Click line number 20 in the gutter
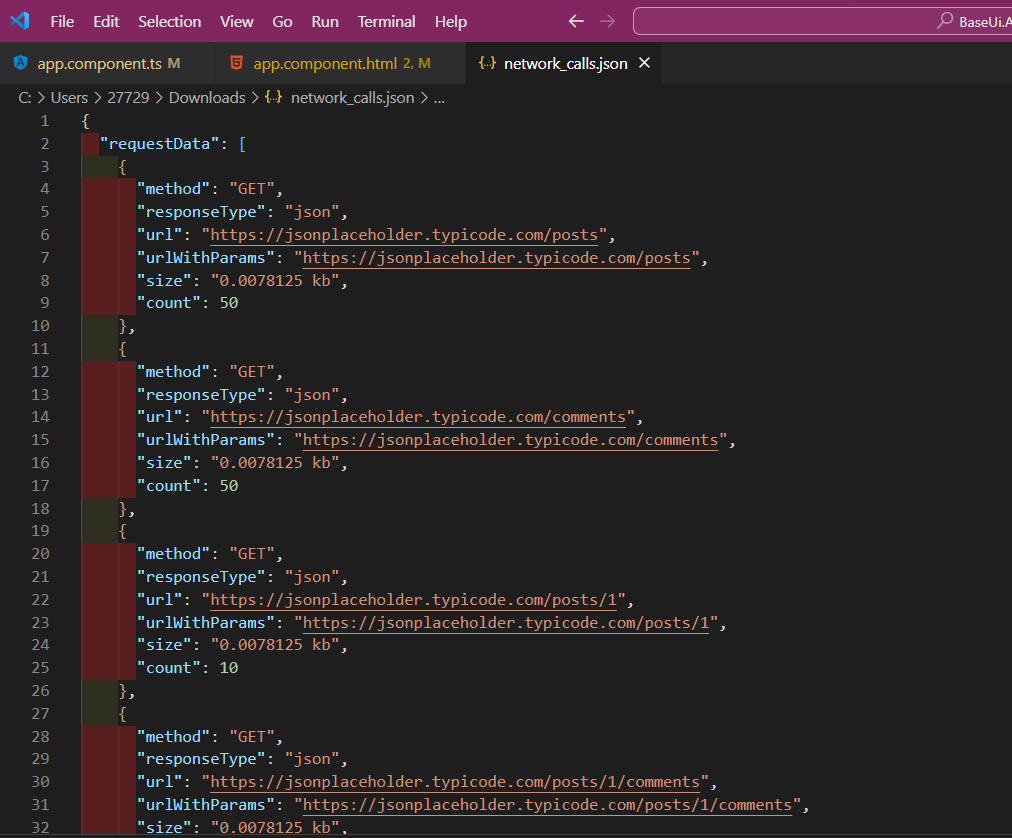Image resolution: width=1012 pixels, height=838 pixels. pos(40,553)
